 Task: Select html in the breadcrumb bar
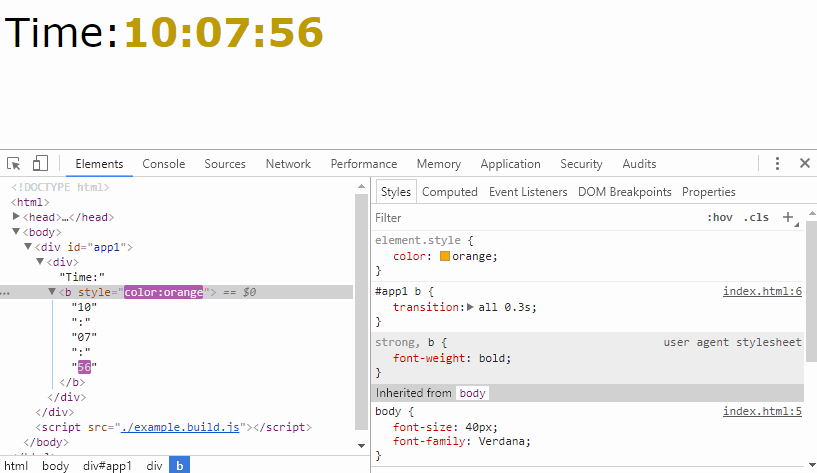16,466
